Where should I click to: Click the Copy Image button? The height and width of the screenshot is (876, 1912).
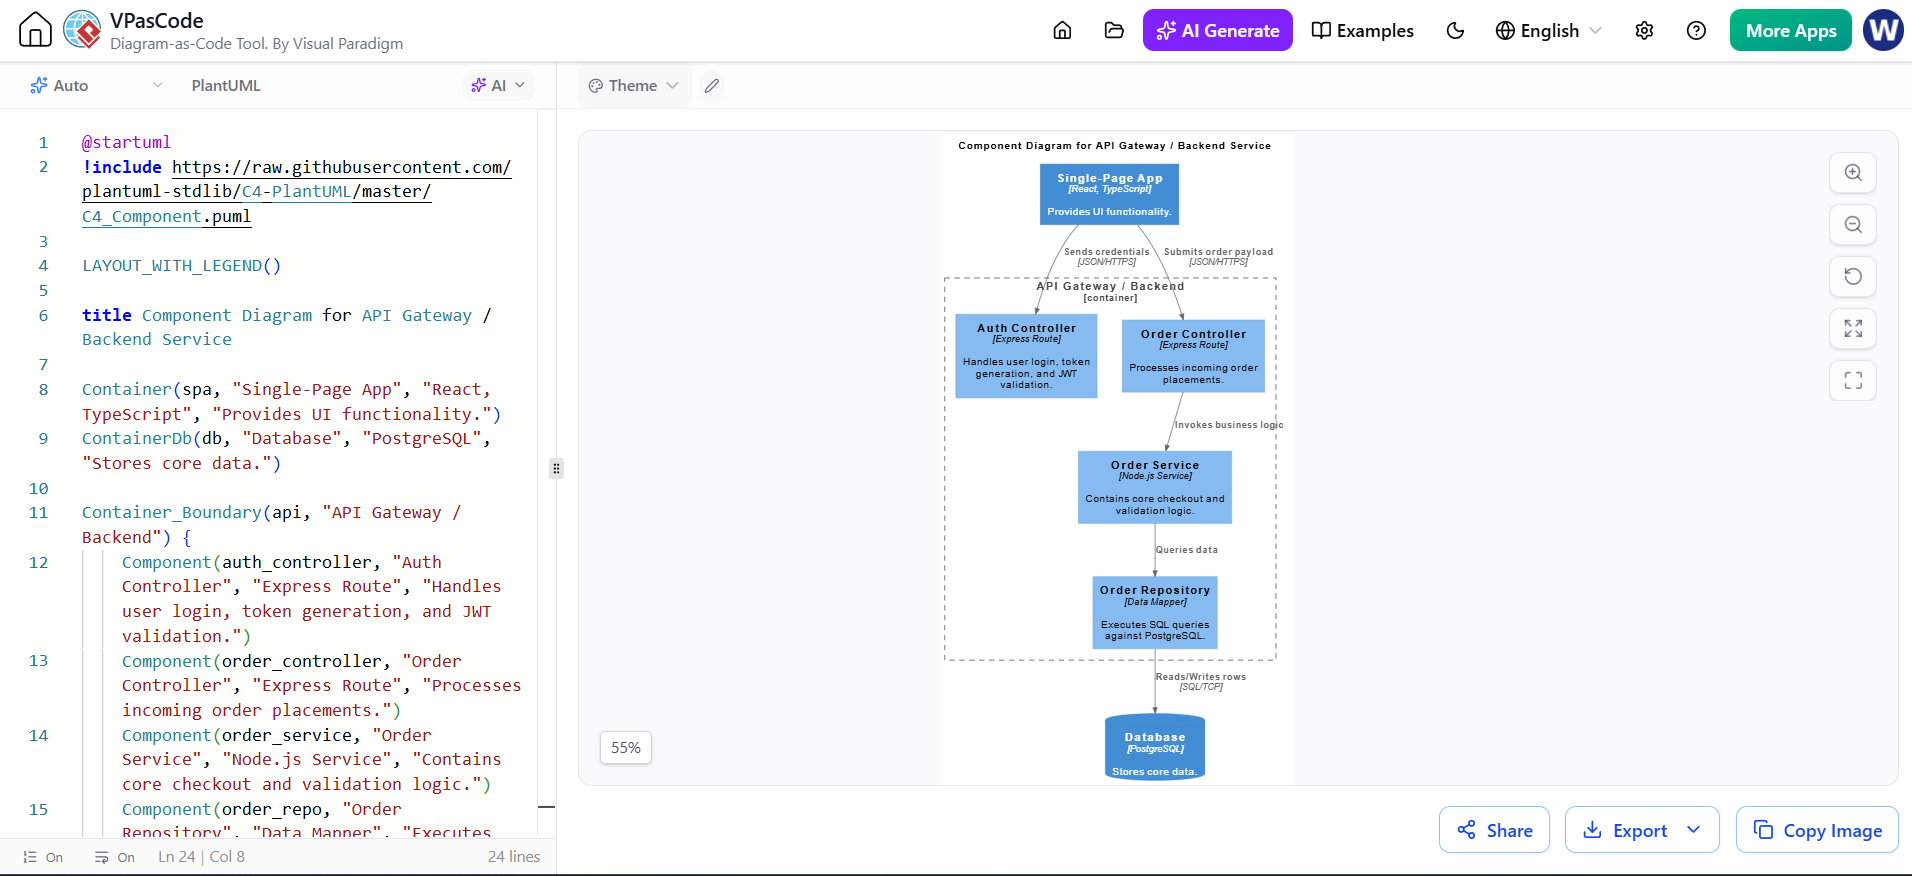point(1817,830)
